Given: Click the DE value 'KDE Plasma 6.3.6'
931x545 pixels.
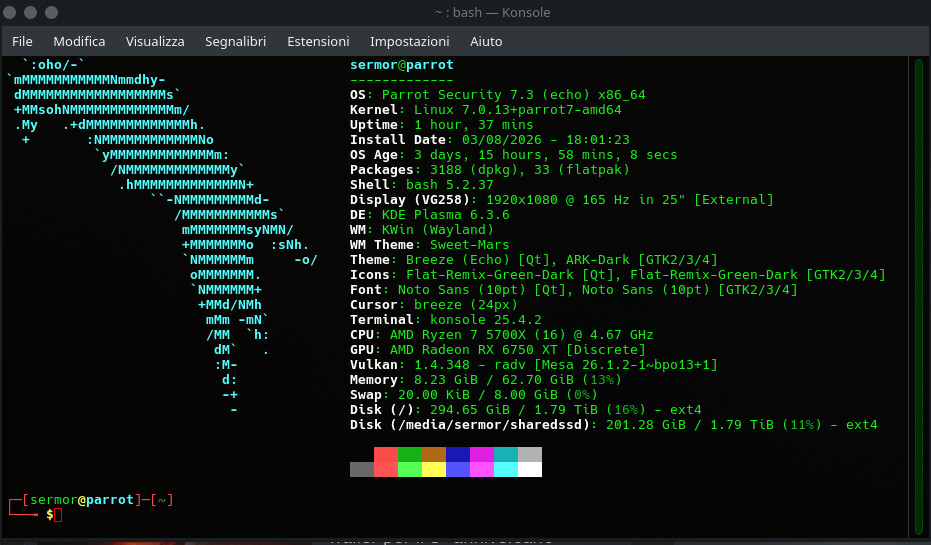Looking at the screenshot, I should pyautogui.click(x=445, y=215).
